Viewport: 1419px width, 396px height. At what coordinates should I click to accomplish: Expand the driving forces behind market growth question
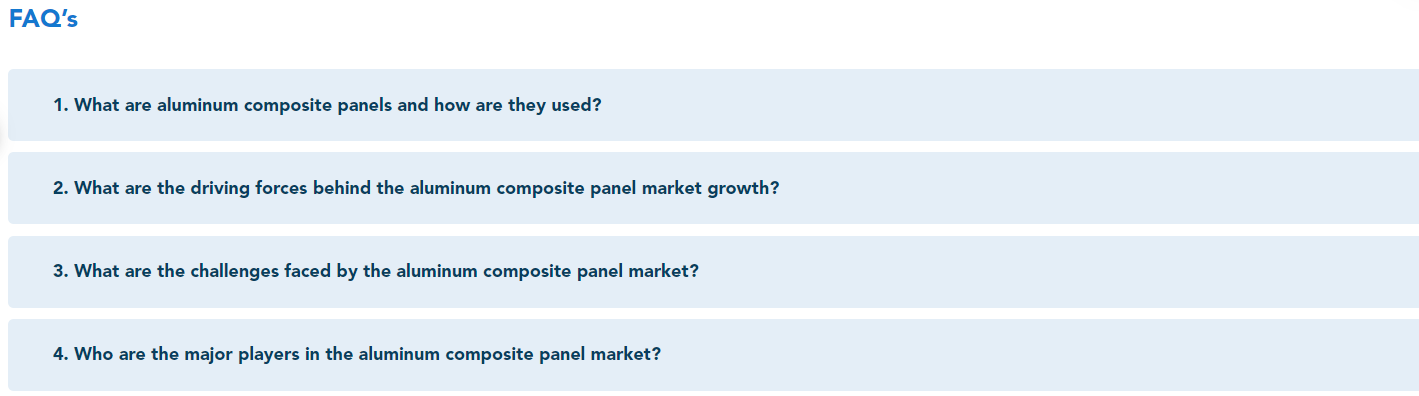713,188
